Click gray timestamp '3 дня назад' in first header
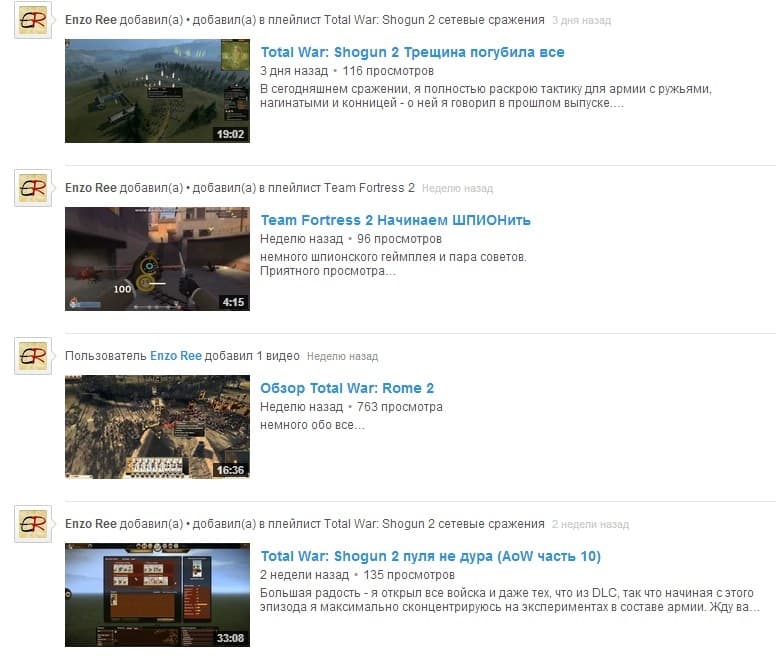This screenshot has width=776, height=662. pyautogui.click(x=582, y=21)
